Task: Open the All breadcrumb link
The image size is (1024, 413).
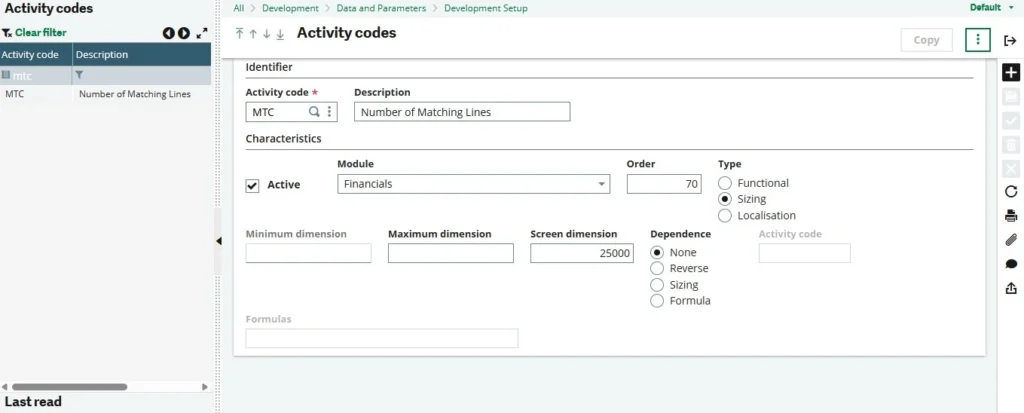Action: point(238,8)
